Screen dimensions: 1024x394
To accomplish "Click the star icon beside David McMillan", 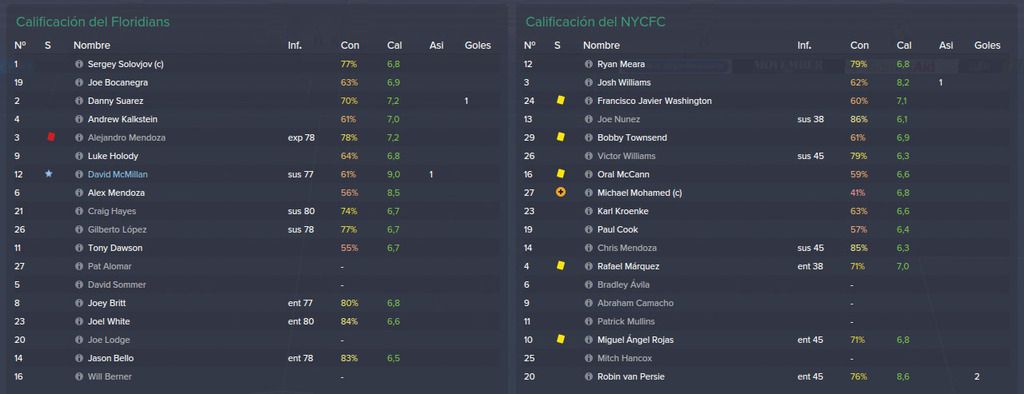I will point(48,174).
